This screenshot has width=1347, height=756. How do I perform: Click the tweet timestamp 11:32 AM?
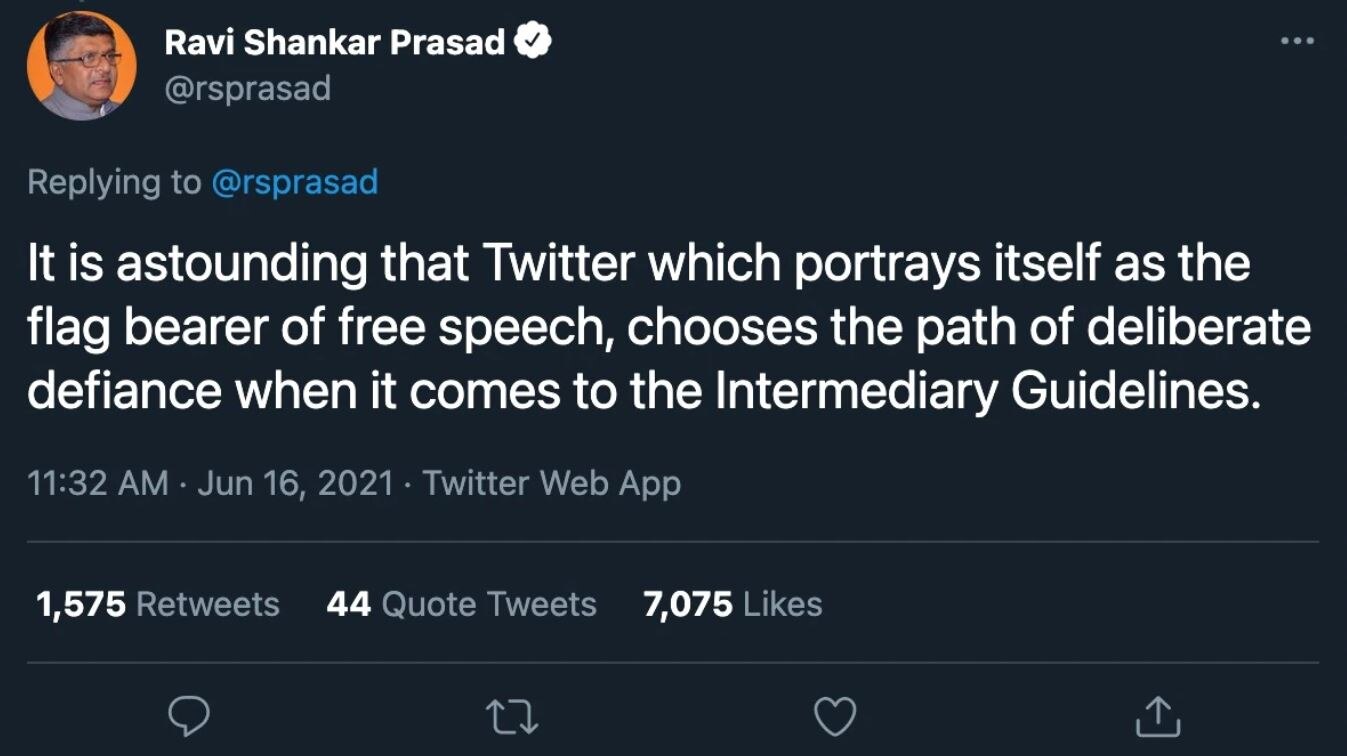(96, 483)
